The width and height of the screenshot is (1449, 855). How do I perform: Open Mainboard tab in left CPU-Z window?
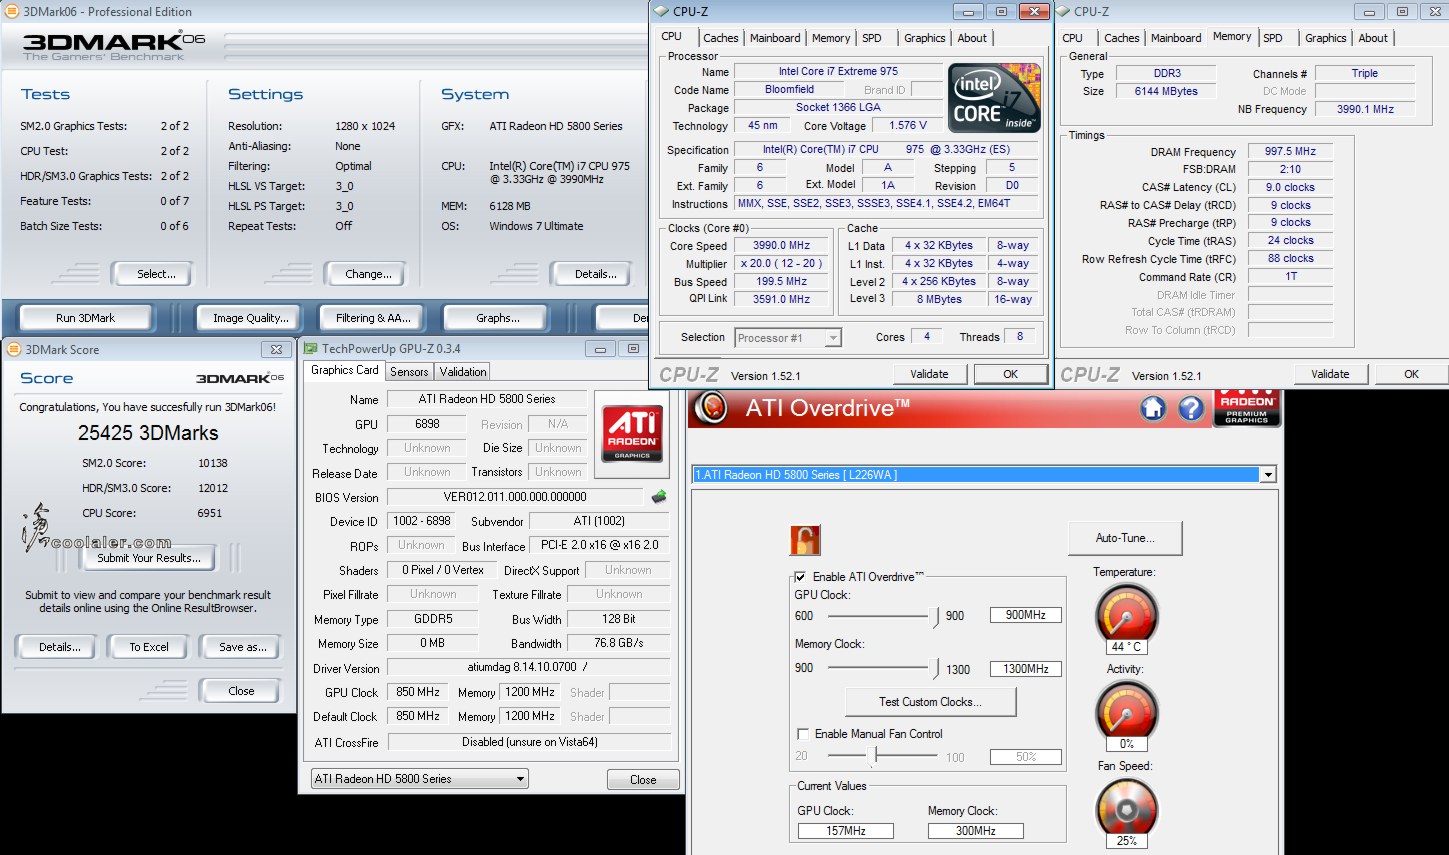pos(775,38)
